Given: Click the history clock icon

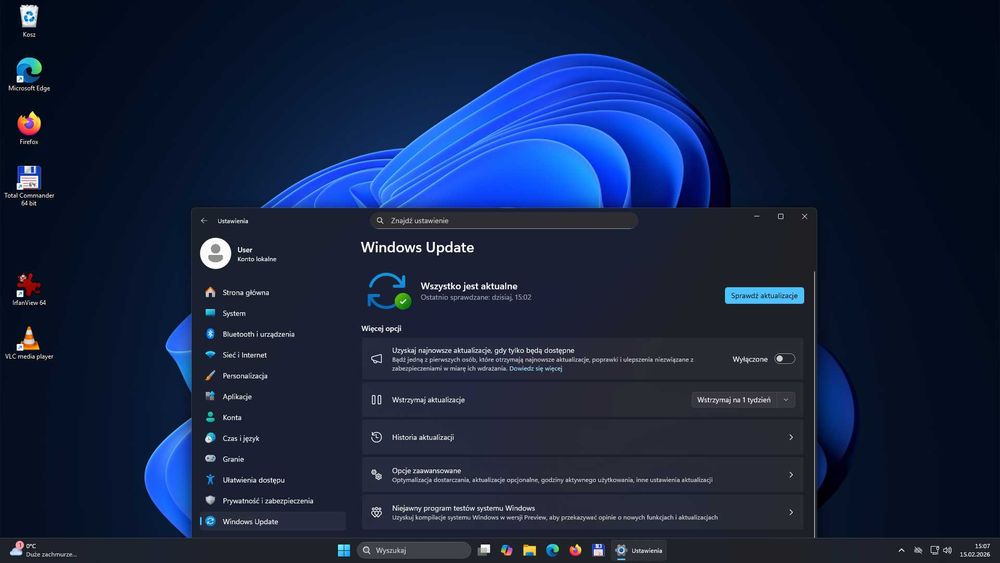Looking at the screenshot, I should pos(376,437).
